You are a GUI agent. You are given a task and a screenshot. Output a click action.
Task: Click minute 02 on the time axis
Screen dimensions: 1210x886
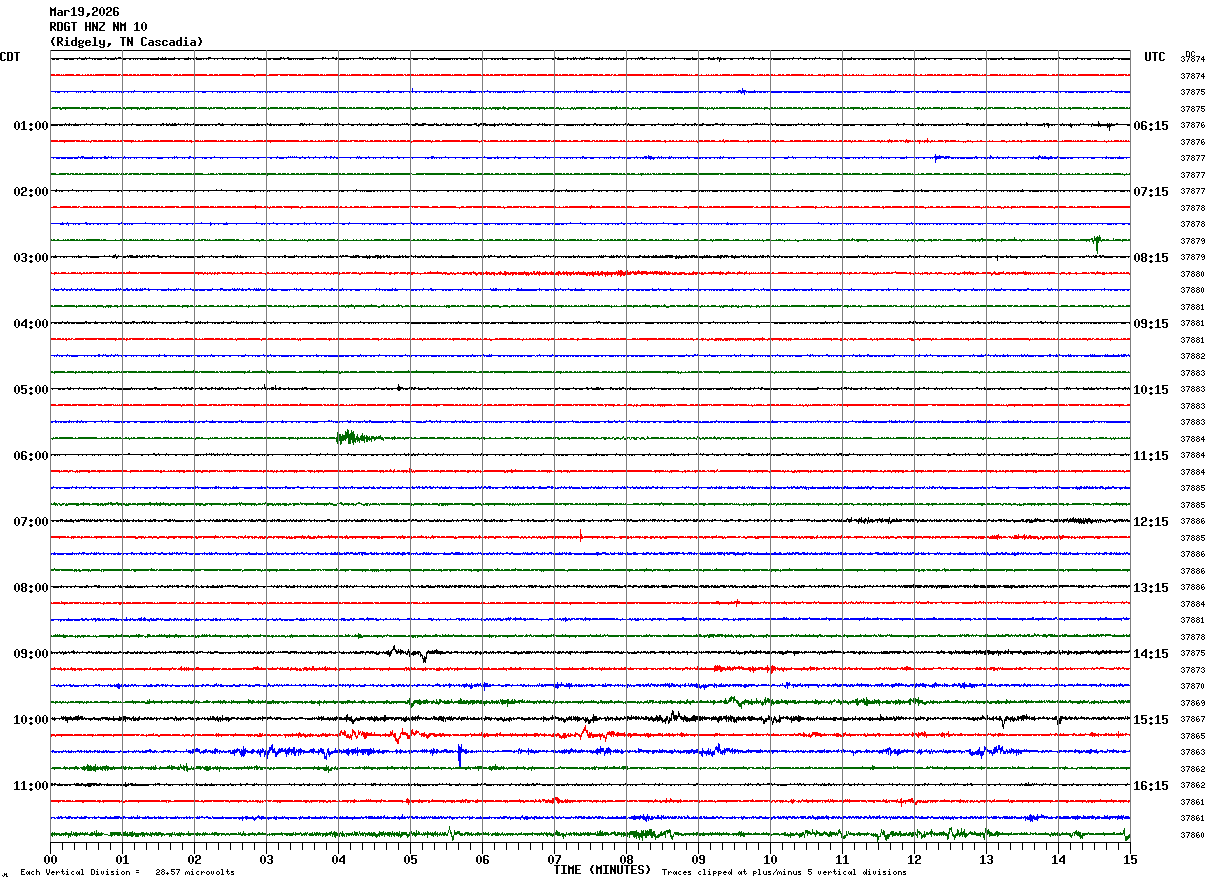point(194,859)
